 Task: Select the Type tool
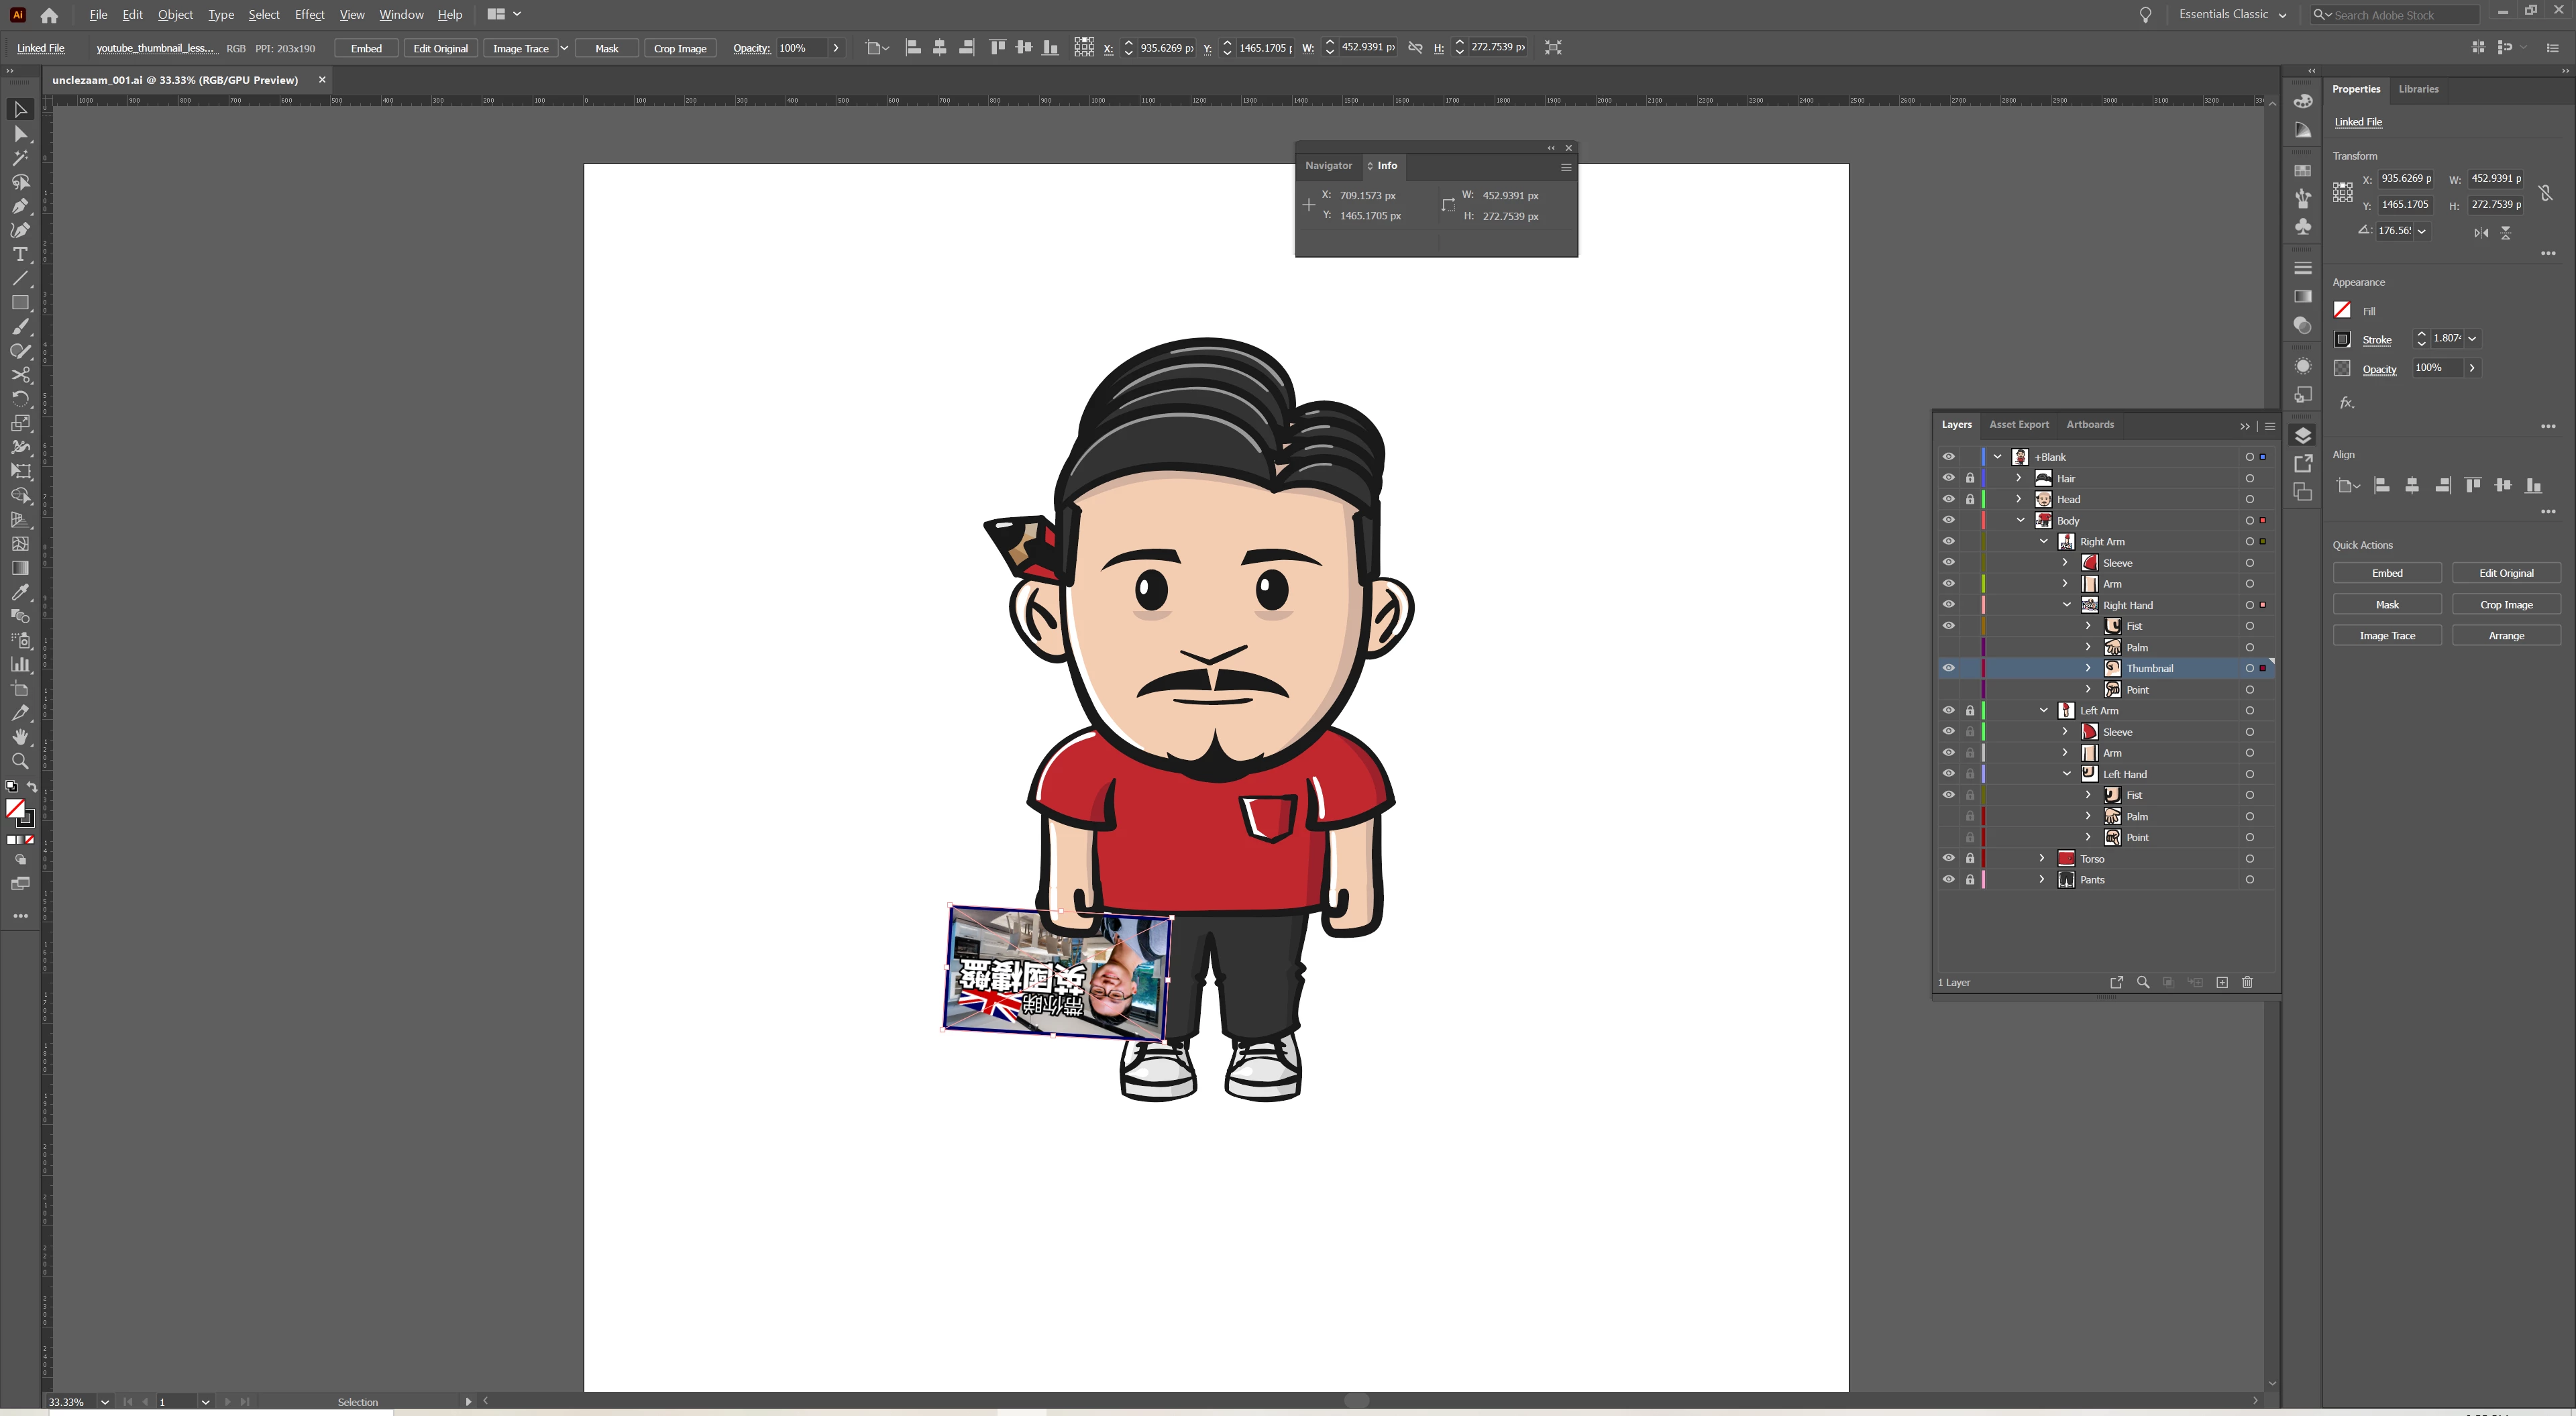tap(20, 255)
